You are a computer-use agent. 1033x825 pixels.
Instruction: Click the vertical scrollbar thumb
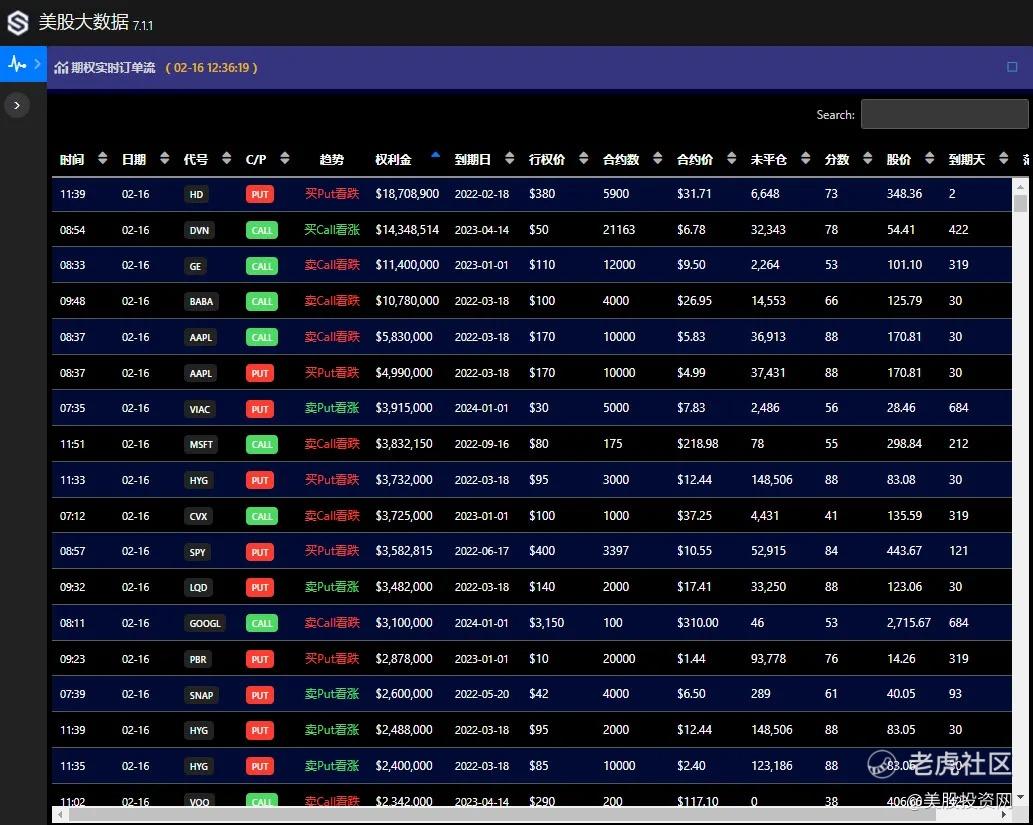(1020, 203)
